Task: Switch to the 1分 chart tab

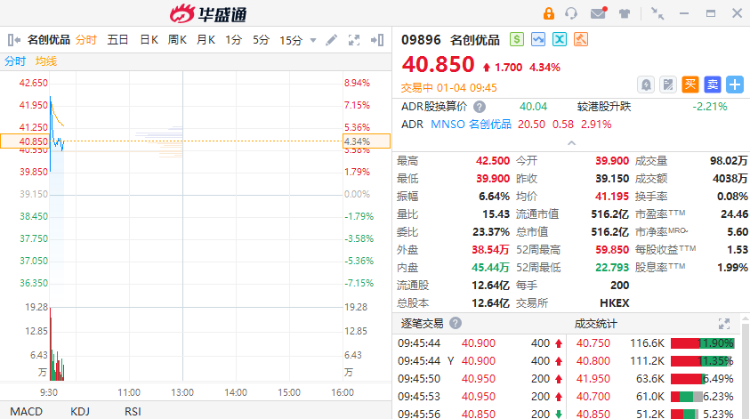Action: point(233,40)
